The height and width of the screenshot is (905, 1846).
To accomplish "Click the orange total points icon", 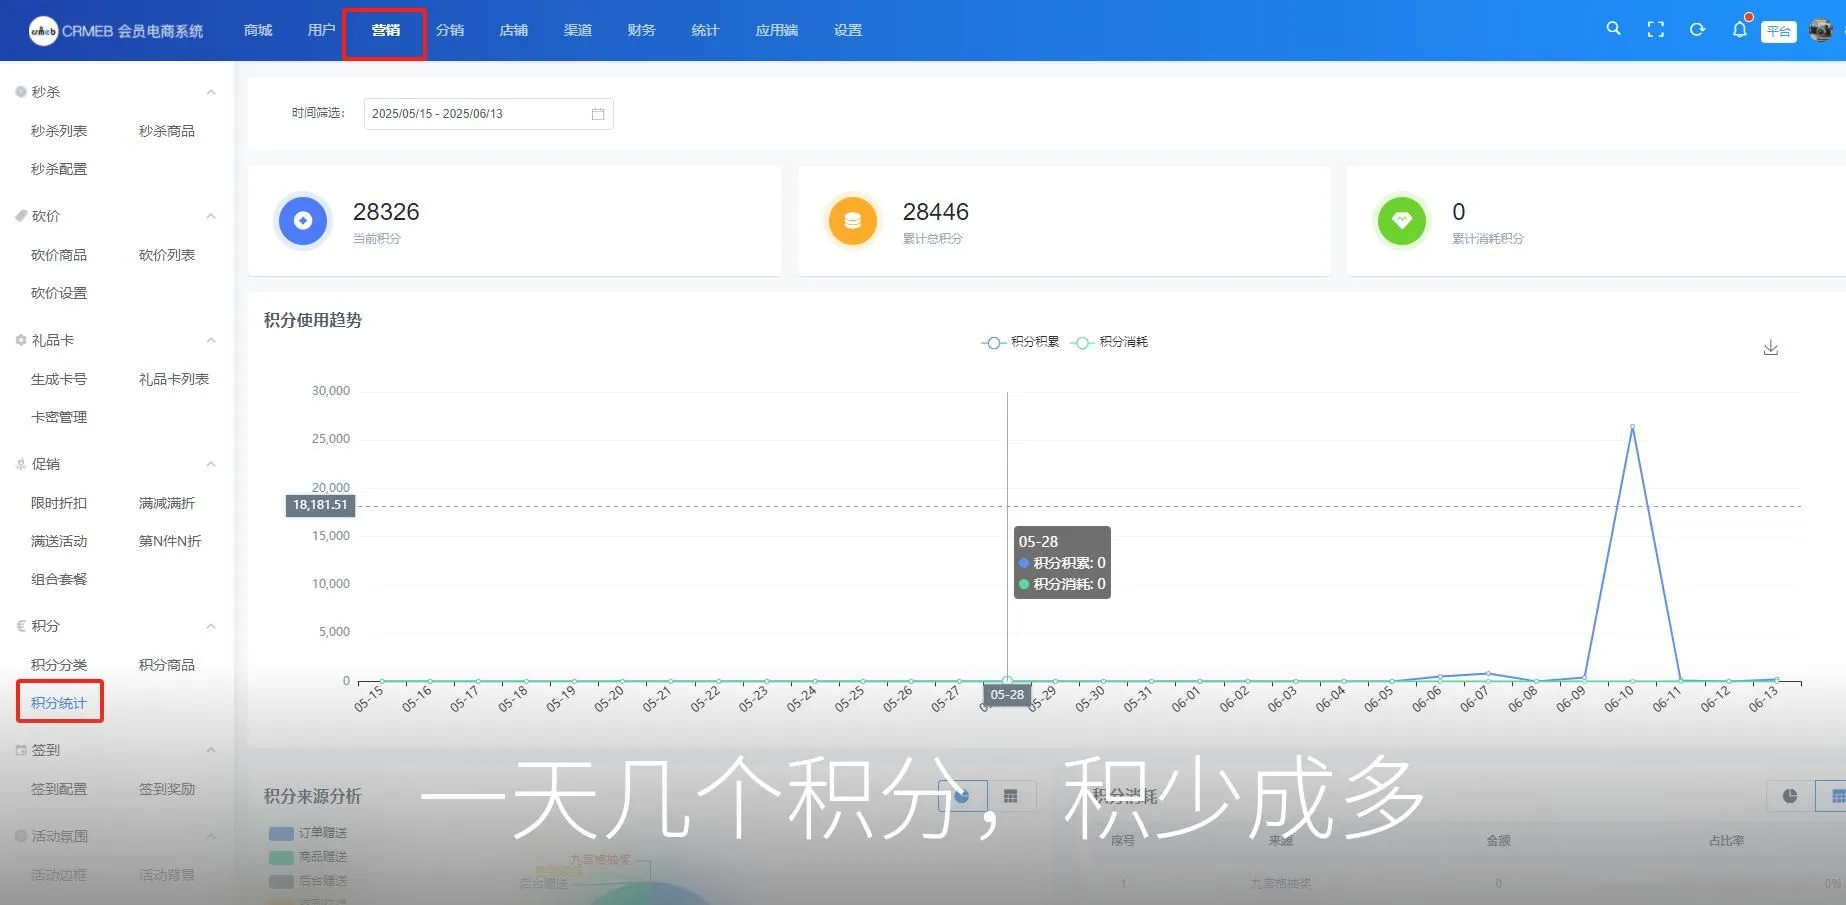I will [852, 221].
